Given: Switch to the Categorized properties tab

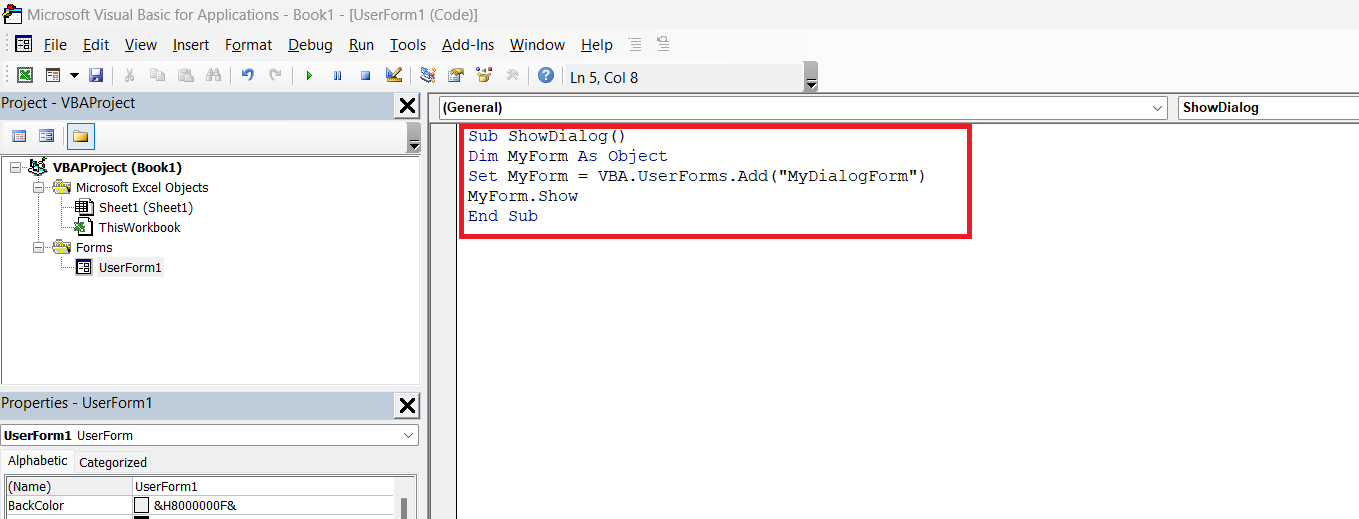Looking at the screenshot, I should tap(113, 462).
